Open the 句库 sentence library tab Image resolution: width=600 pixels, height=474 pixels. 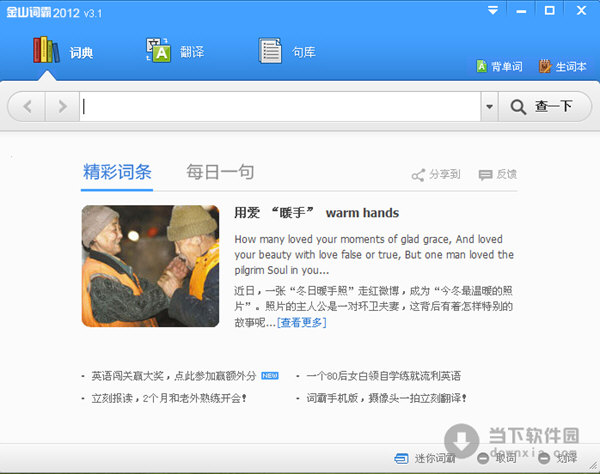[x=287, y=51]
